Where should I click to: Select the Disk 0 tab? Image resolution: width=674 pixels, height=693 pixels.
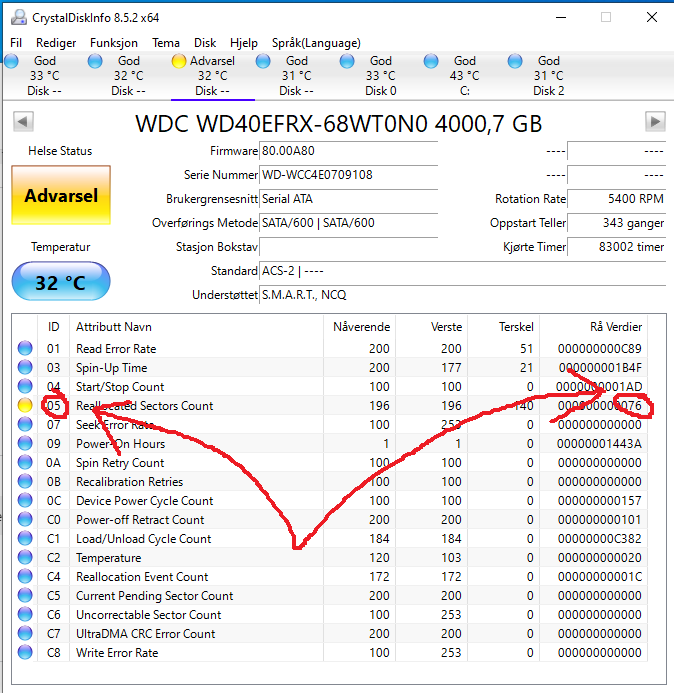380,76
